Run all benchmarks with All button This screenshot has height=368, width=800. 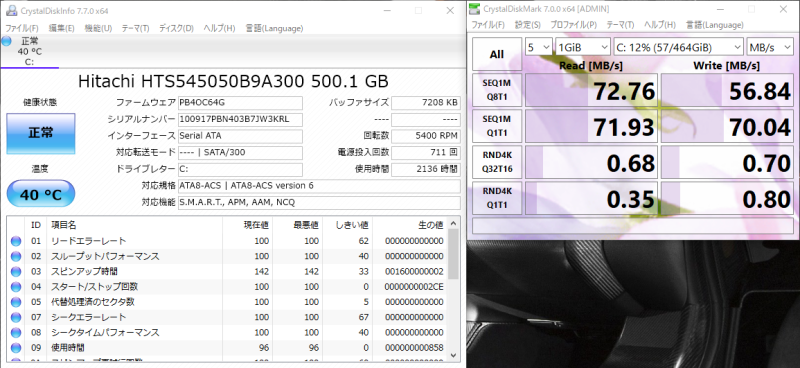coord(497,54)
